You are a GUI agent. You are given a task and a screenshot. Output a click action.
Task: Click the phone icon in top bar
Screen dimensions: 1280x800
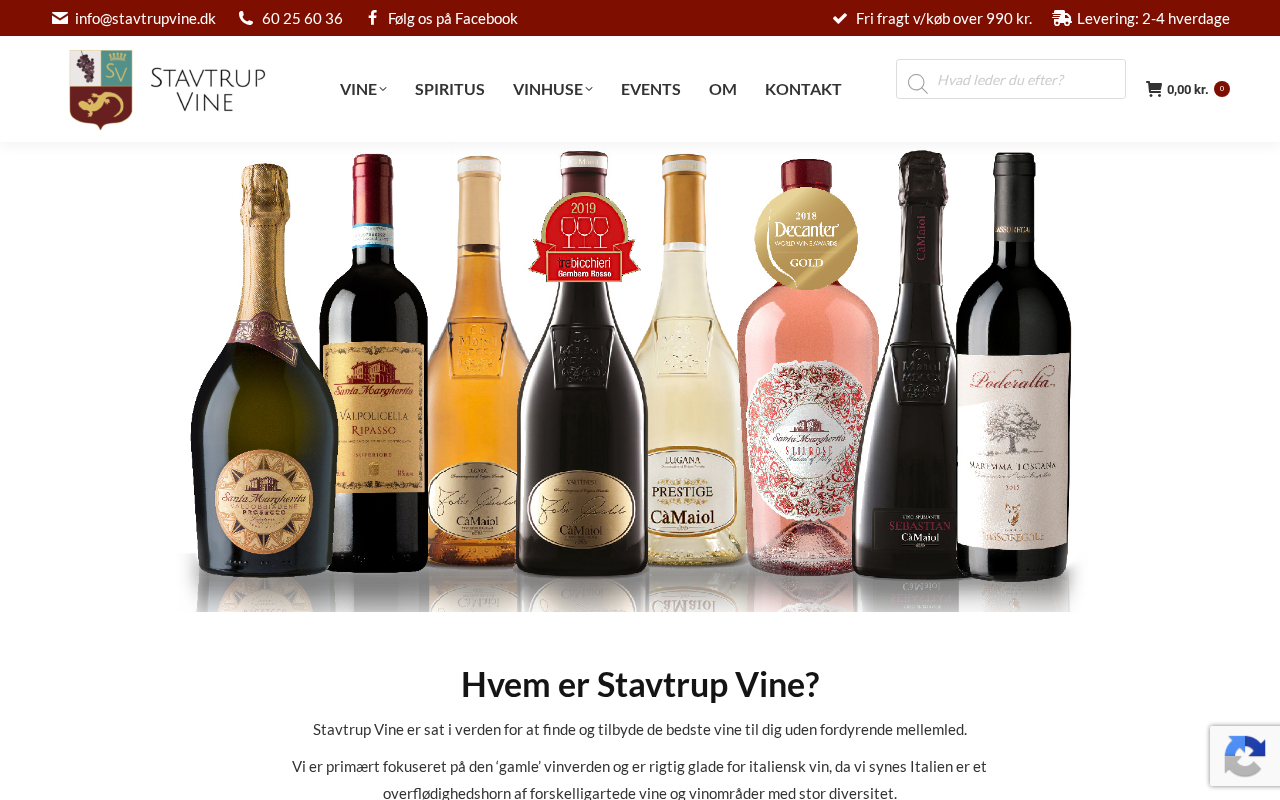[x=246, y=18]
